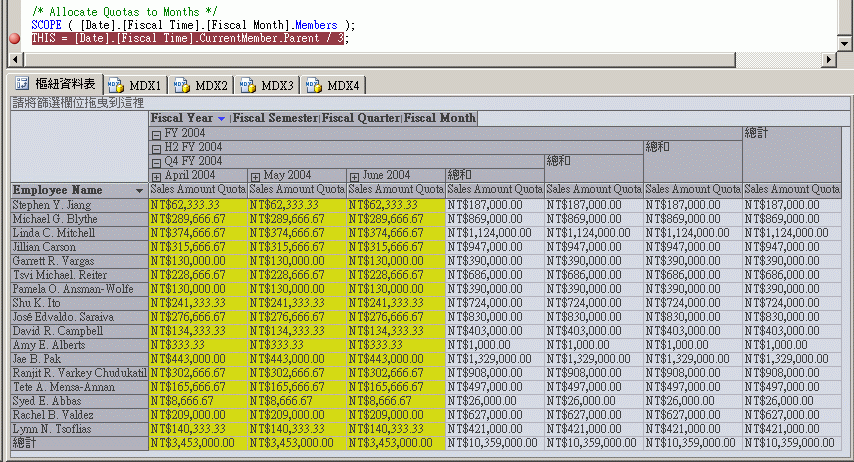The height and width of the screenshot is (462, 854).
Task: Click Syed E. Abbas' June cell NT$8,666.67
Action: click(x=396, y=401)
